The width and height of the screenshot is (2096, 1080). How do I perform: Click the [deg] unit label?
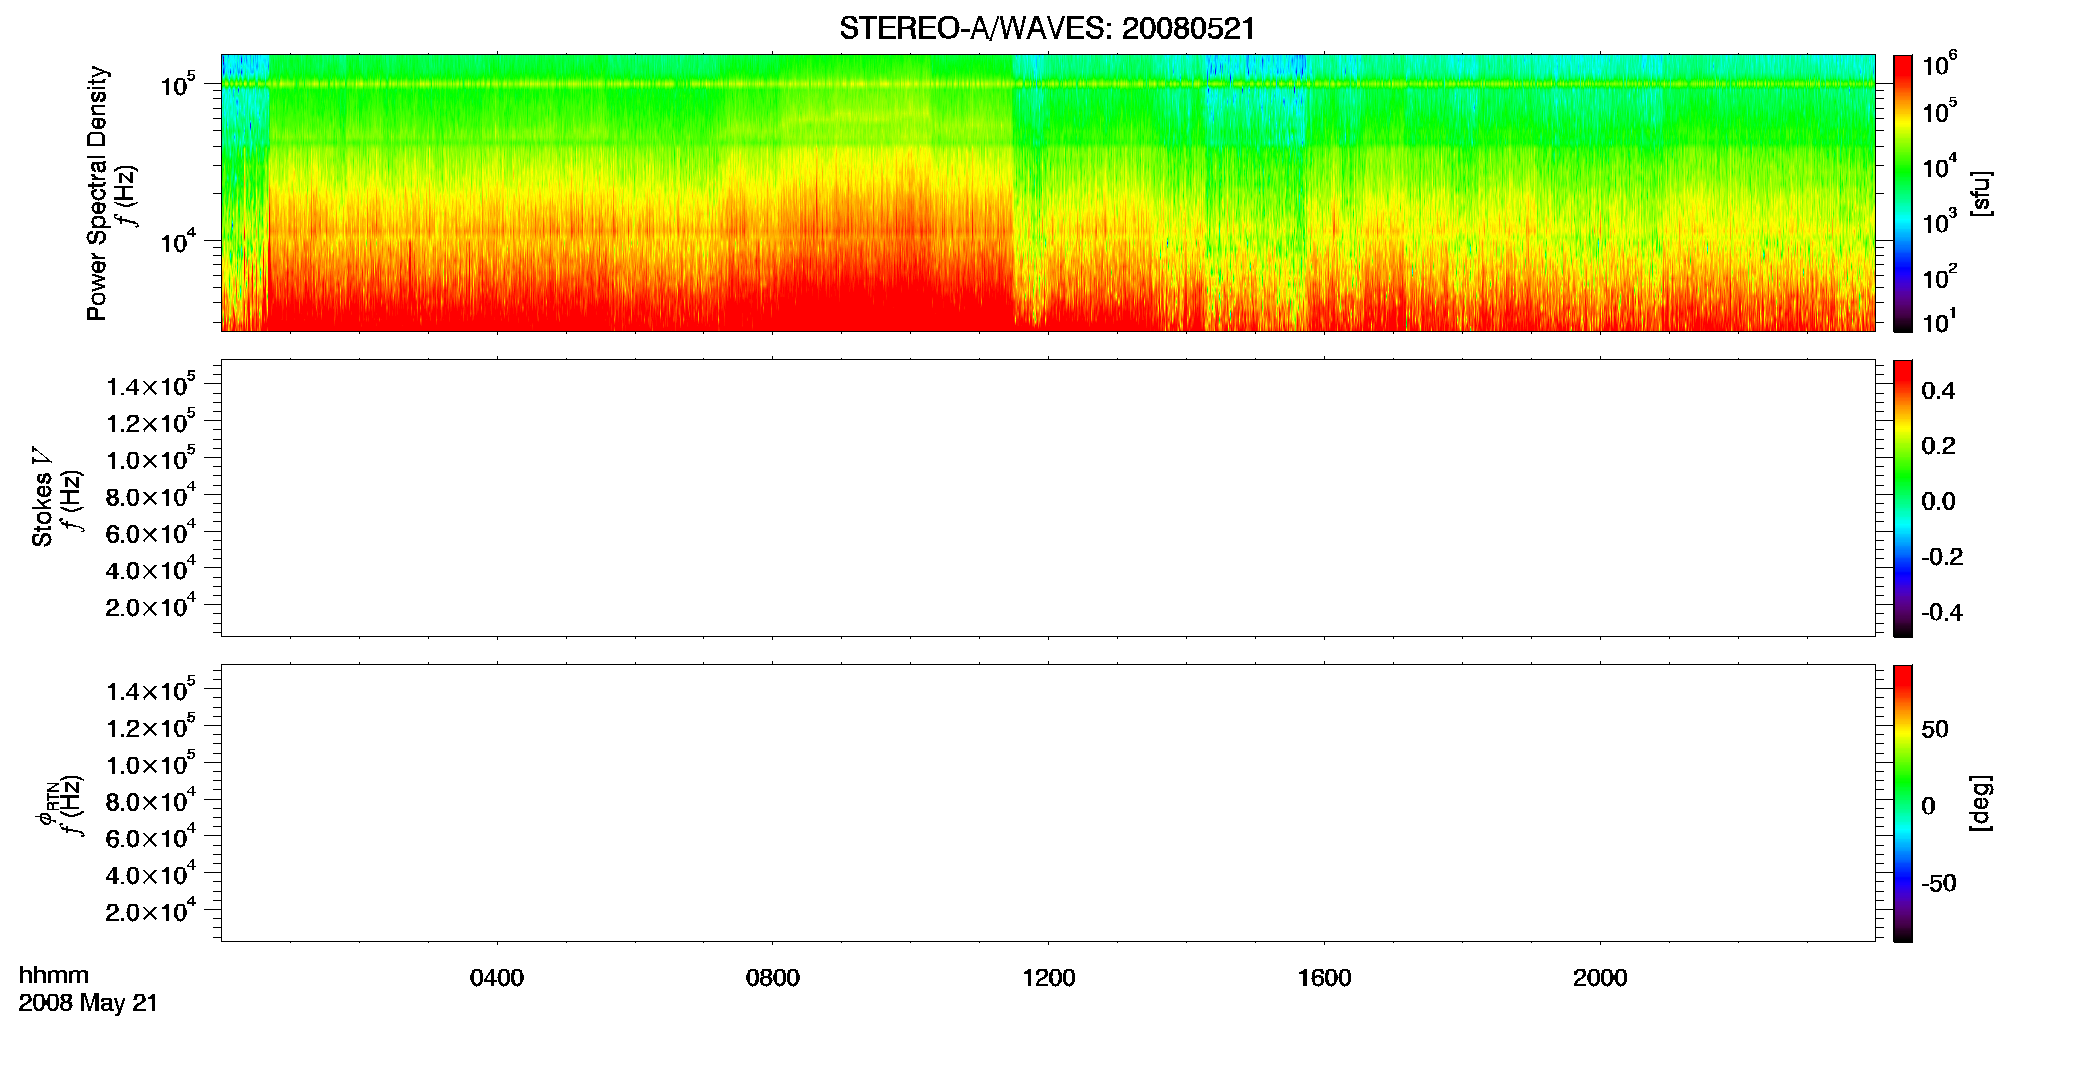tap(1981, 803)
